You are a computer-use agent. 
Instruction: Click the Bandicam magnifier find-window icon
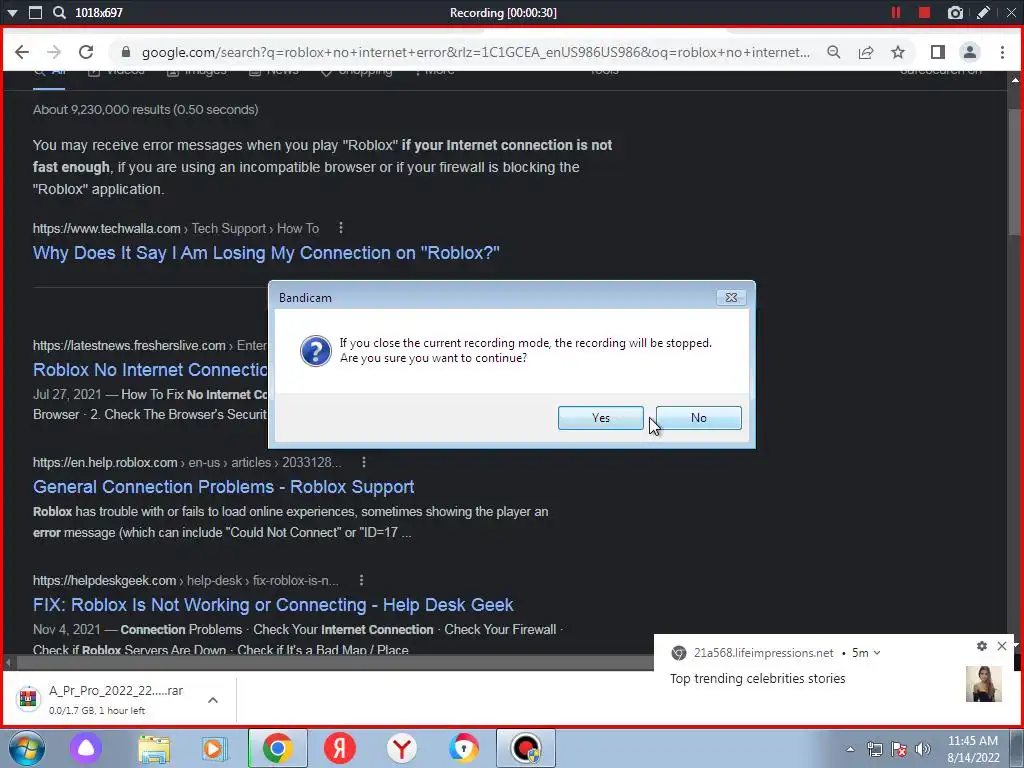click(x=59, y=12)
